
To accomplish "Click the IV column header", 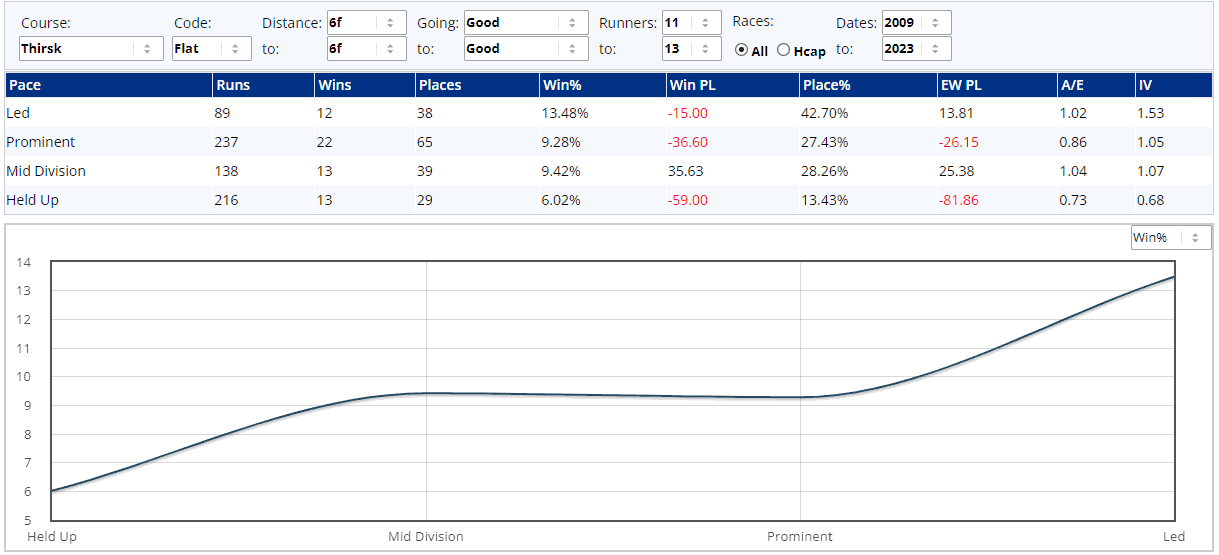I will pyautogui.click(x=1145, y=85).
